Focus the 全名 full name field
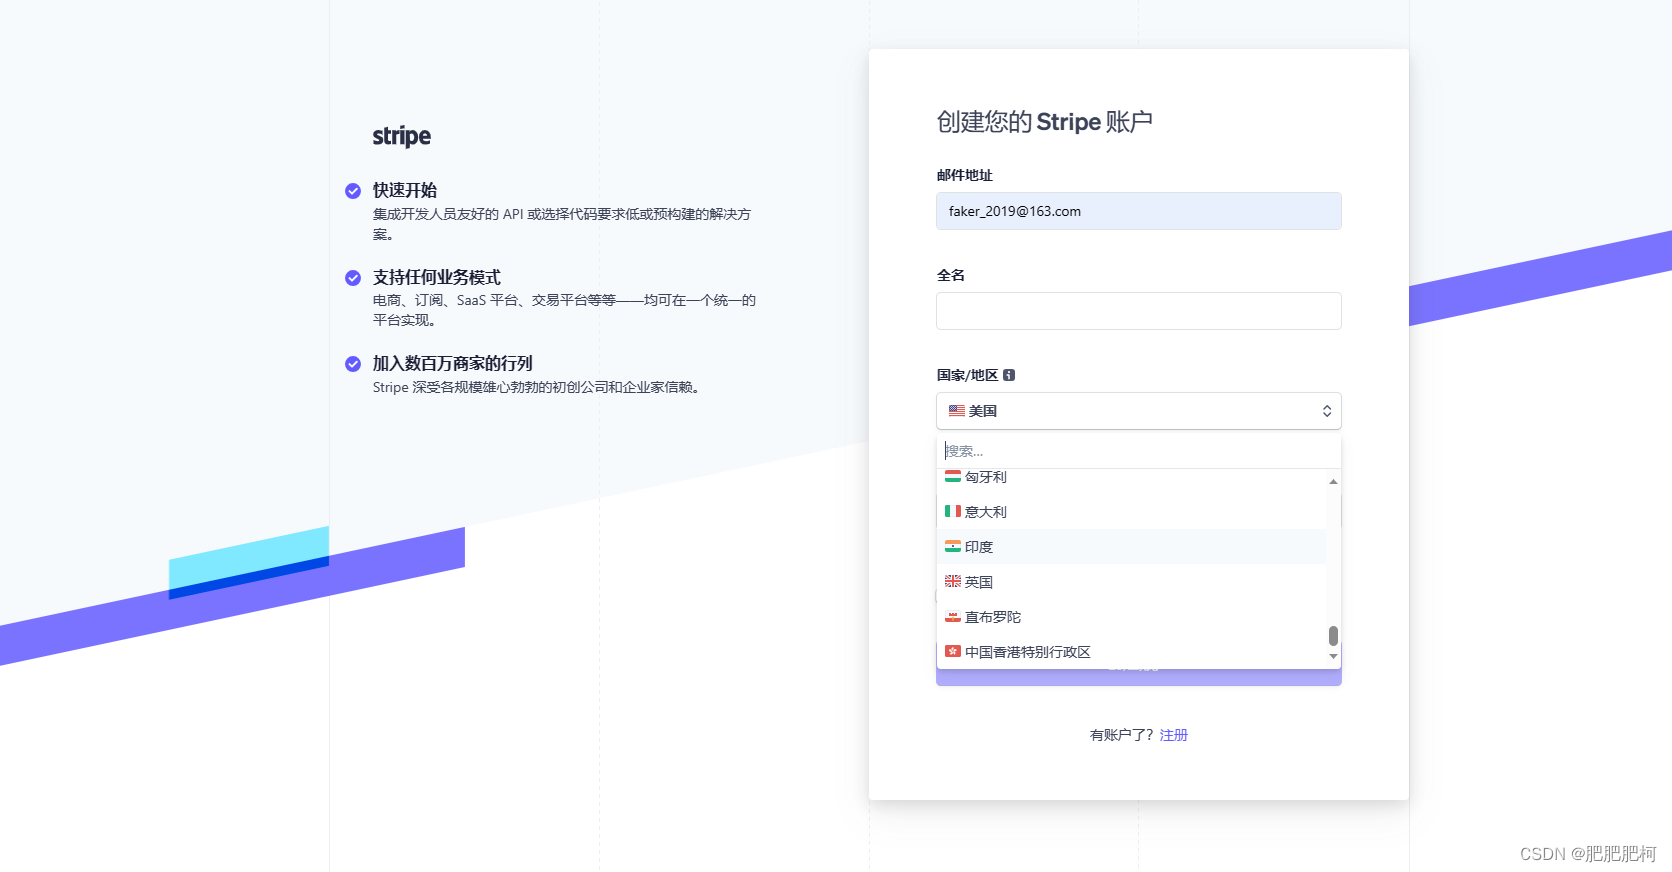1672x872 pixels. [x=1139, y=311]
